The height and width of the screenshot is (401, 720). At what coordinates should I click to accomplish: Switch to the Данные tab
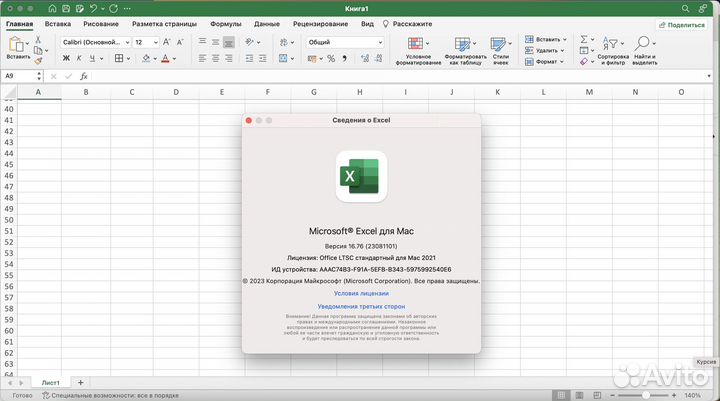tap(267, 24)
